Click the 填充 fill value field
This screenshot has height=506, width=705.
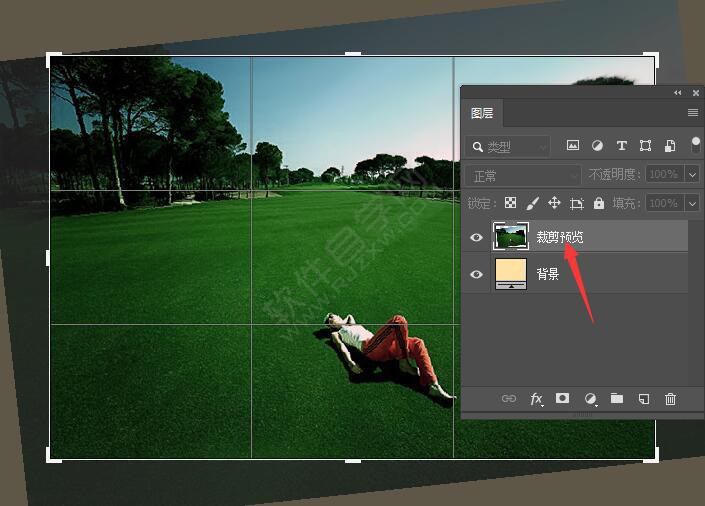(665, 203)
